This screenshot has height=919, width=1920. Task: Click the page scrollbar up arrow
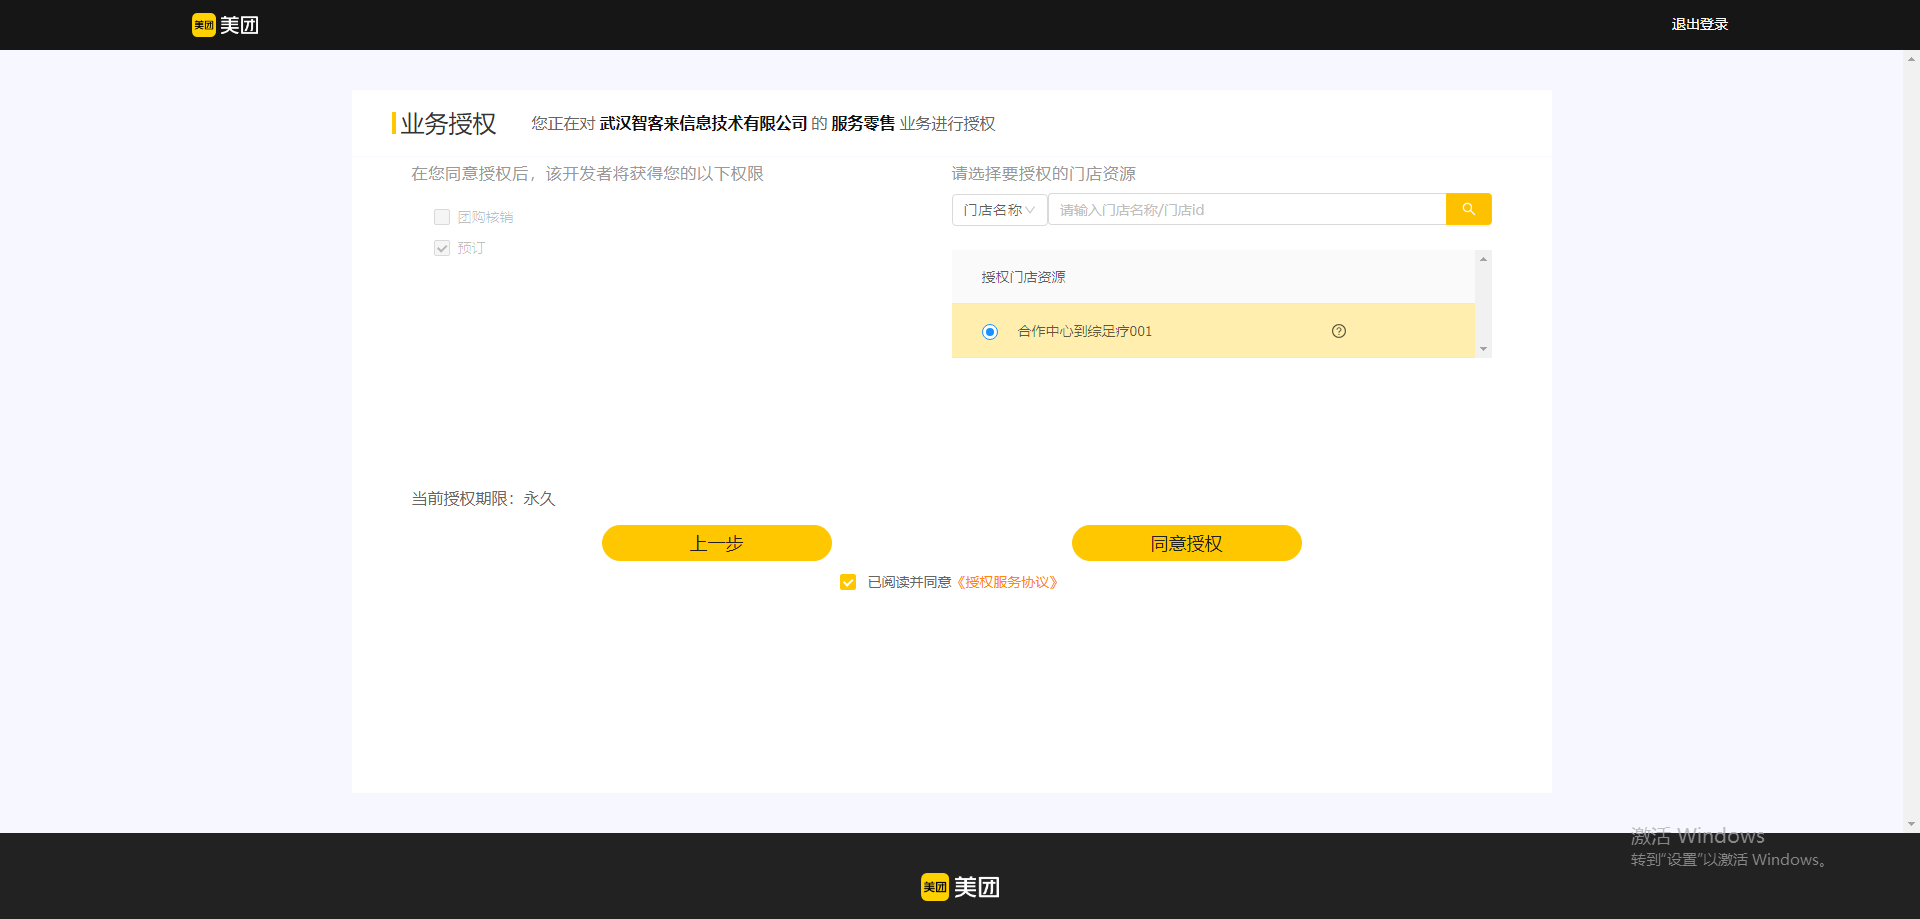(x=1911, y=59)
